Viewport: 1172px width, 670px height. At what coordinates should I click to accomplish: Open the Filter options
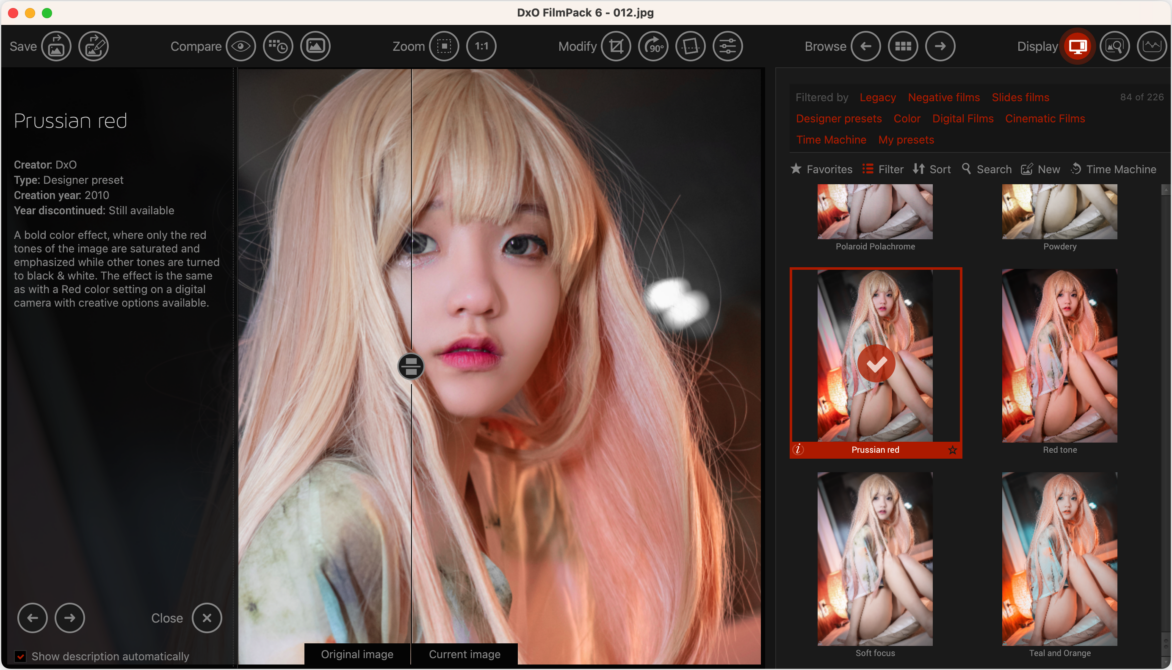[x=883, y=169]
